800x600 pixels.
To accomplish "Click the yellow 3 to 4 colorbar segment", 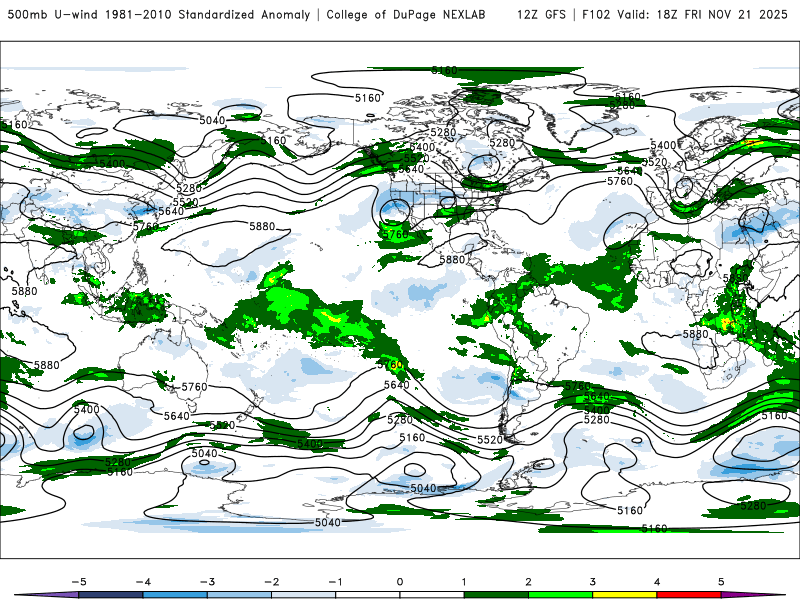I will click(624, 595).
